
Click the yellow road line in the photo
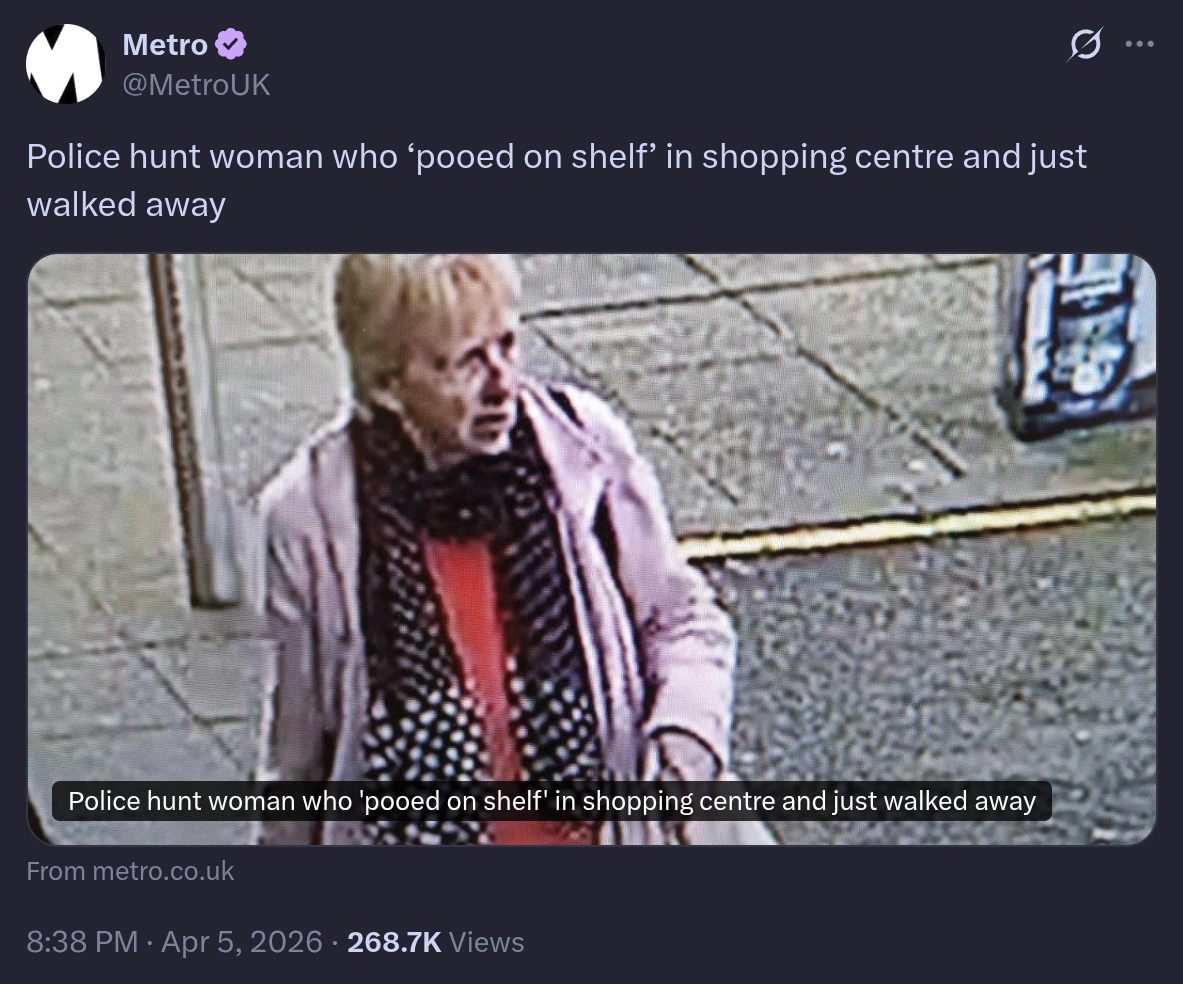918,526
